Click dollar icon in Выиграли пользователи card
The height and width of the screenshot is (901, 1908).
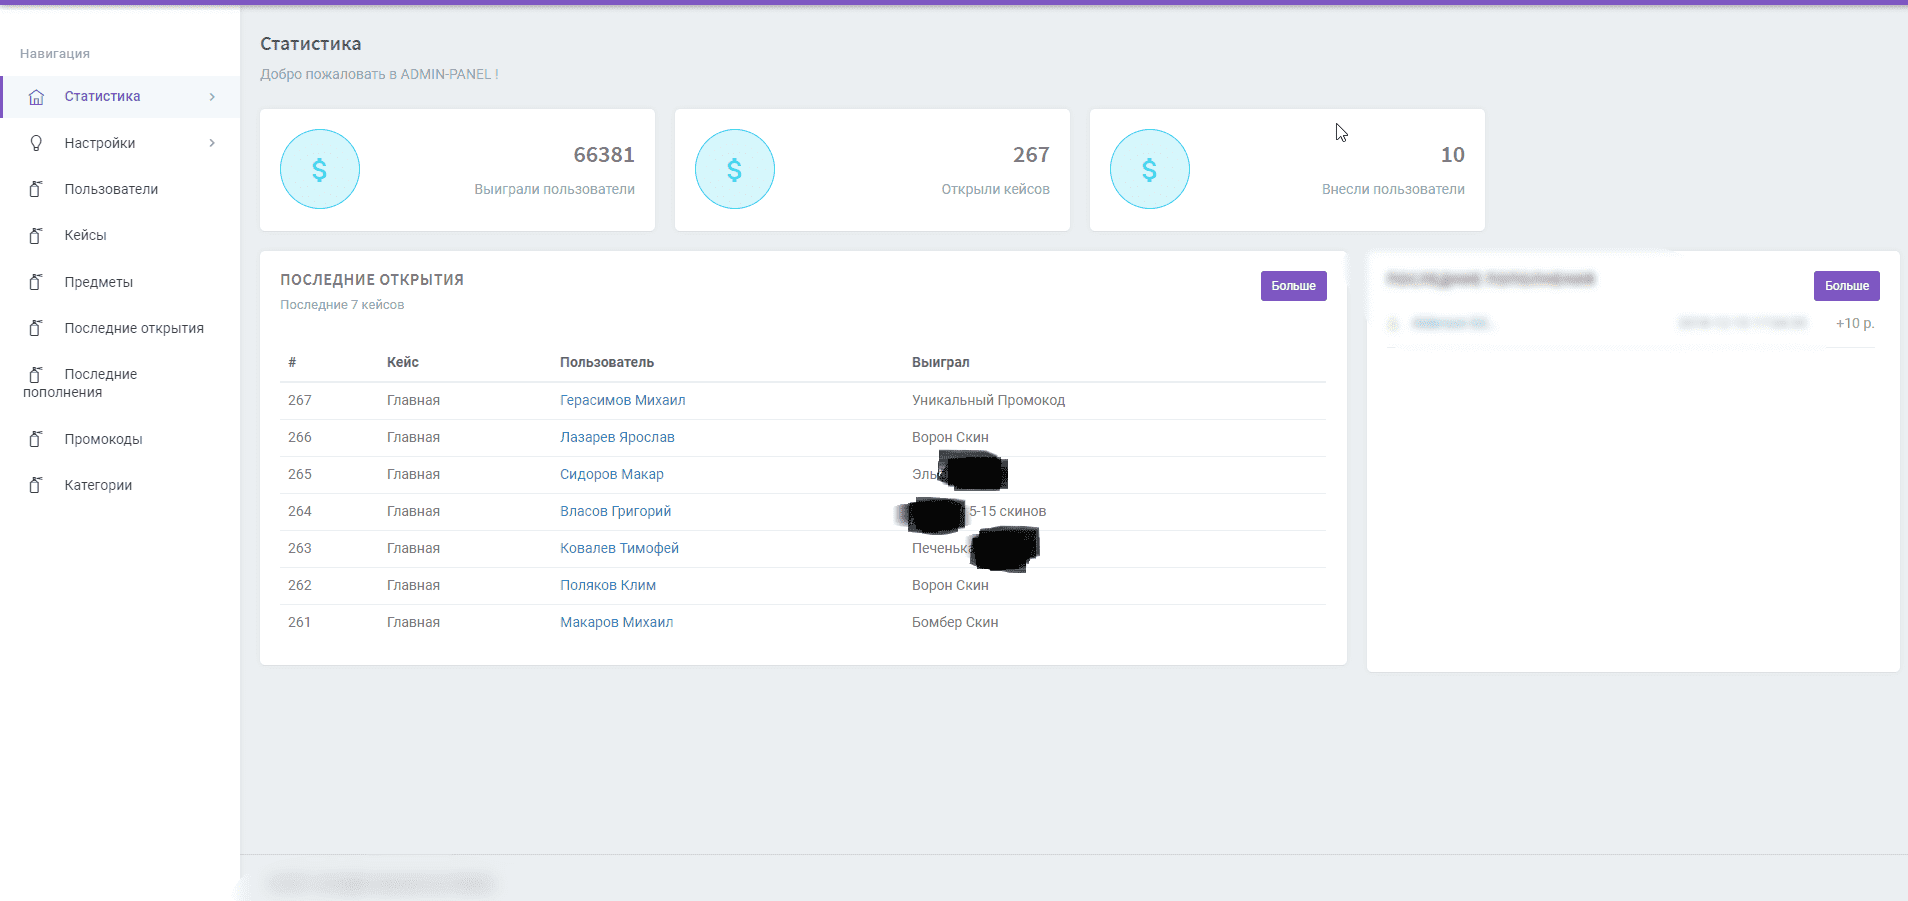click(x=319, y=169)
